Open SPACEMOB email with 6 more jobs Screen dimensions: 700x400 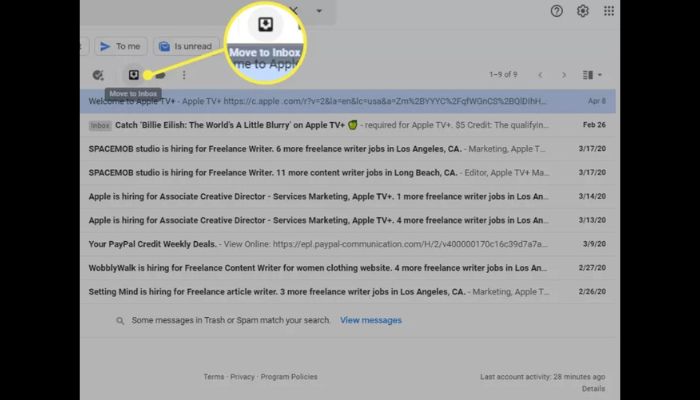click(348, 149)
